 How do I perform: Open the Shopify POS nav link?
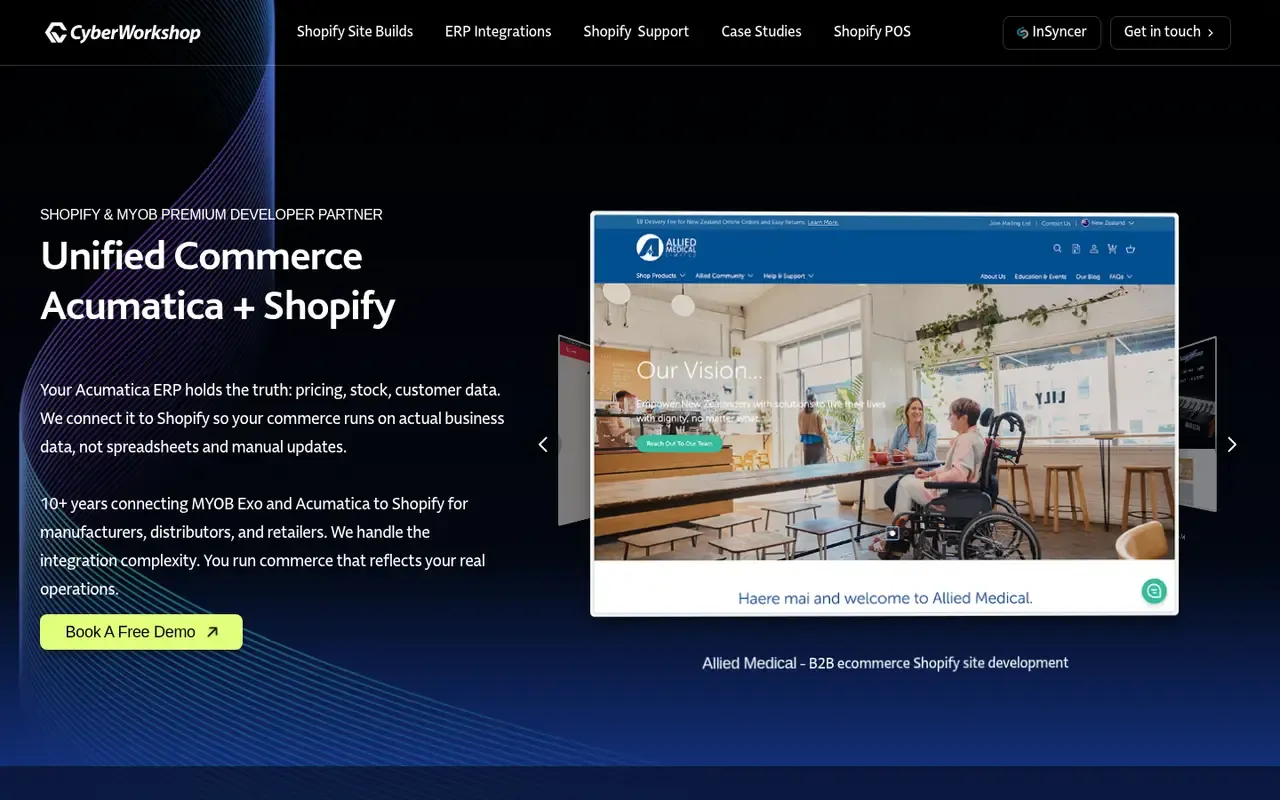pos(872,31)
